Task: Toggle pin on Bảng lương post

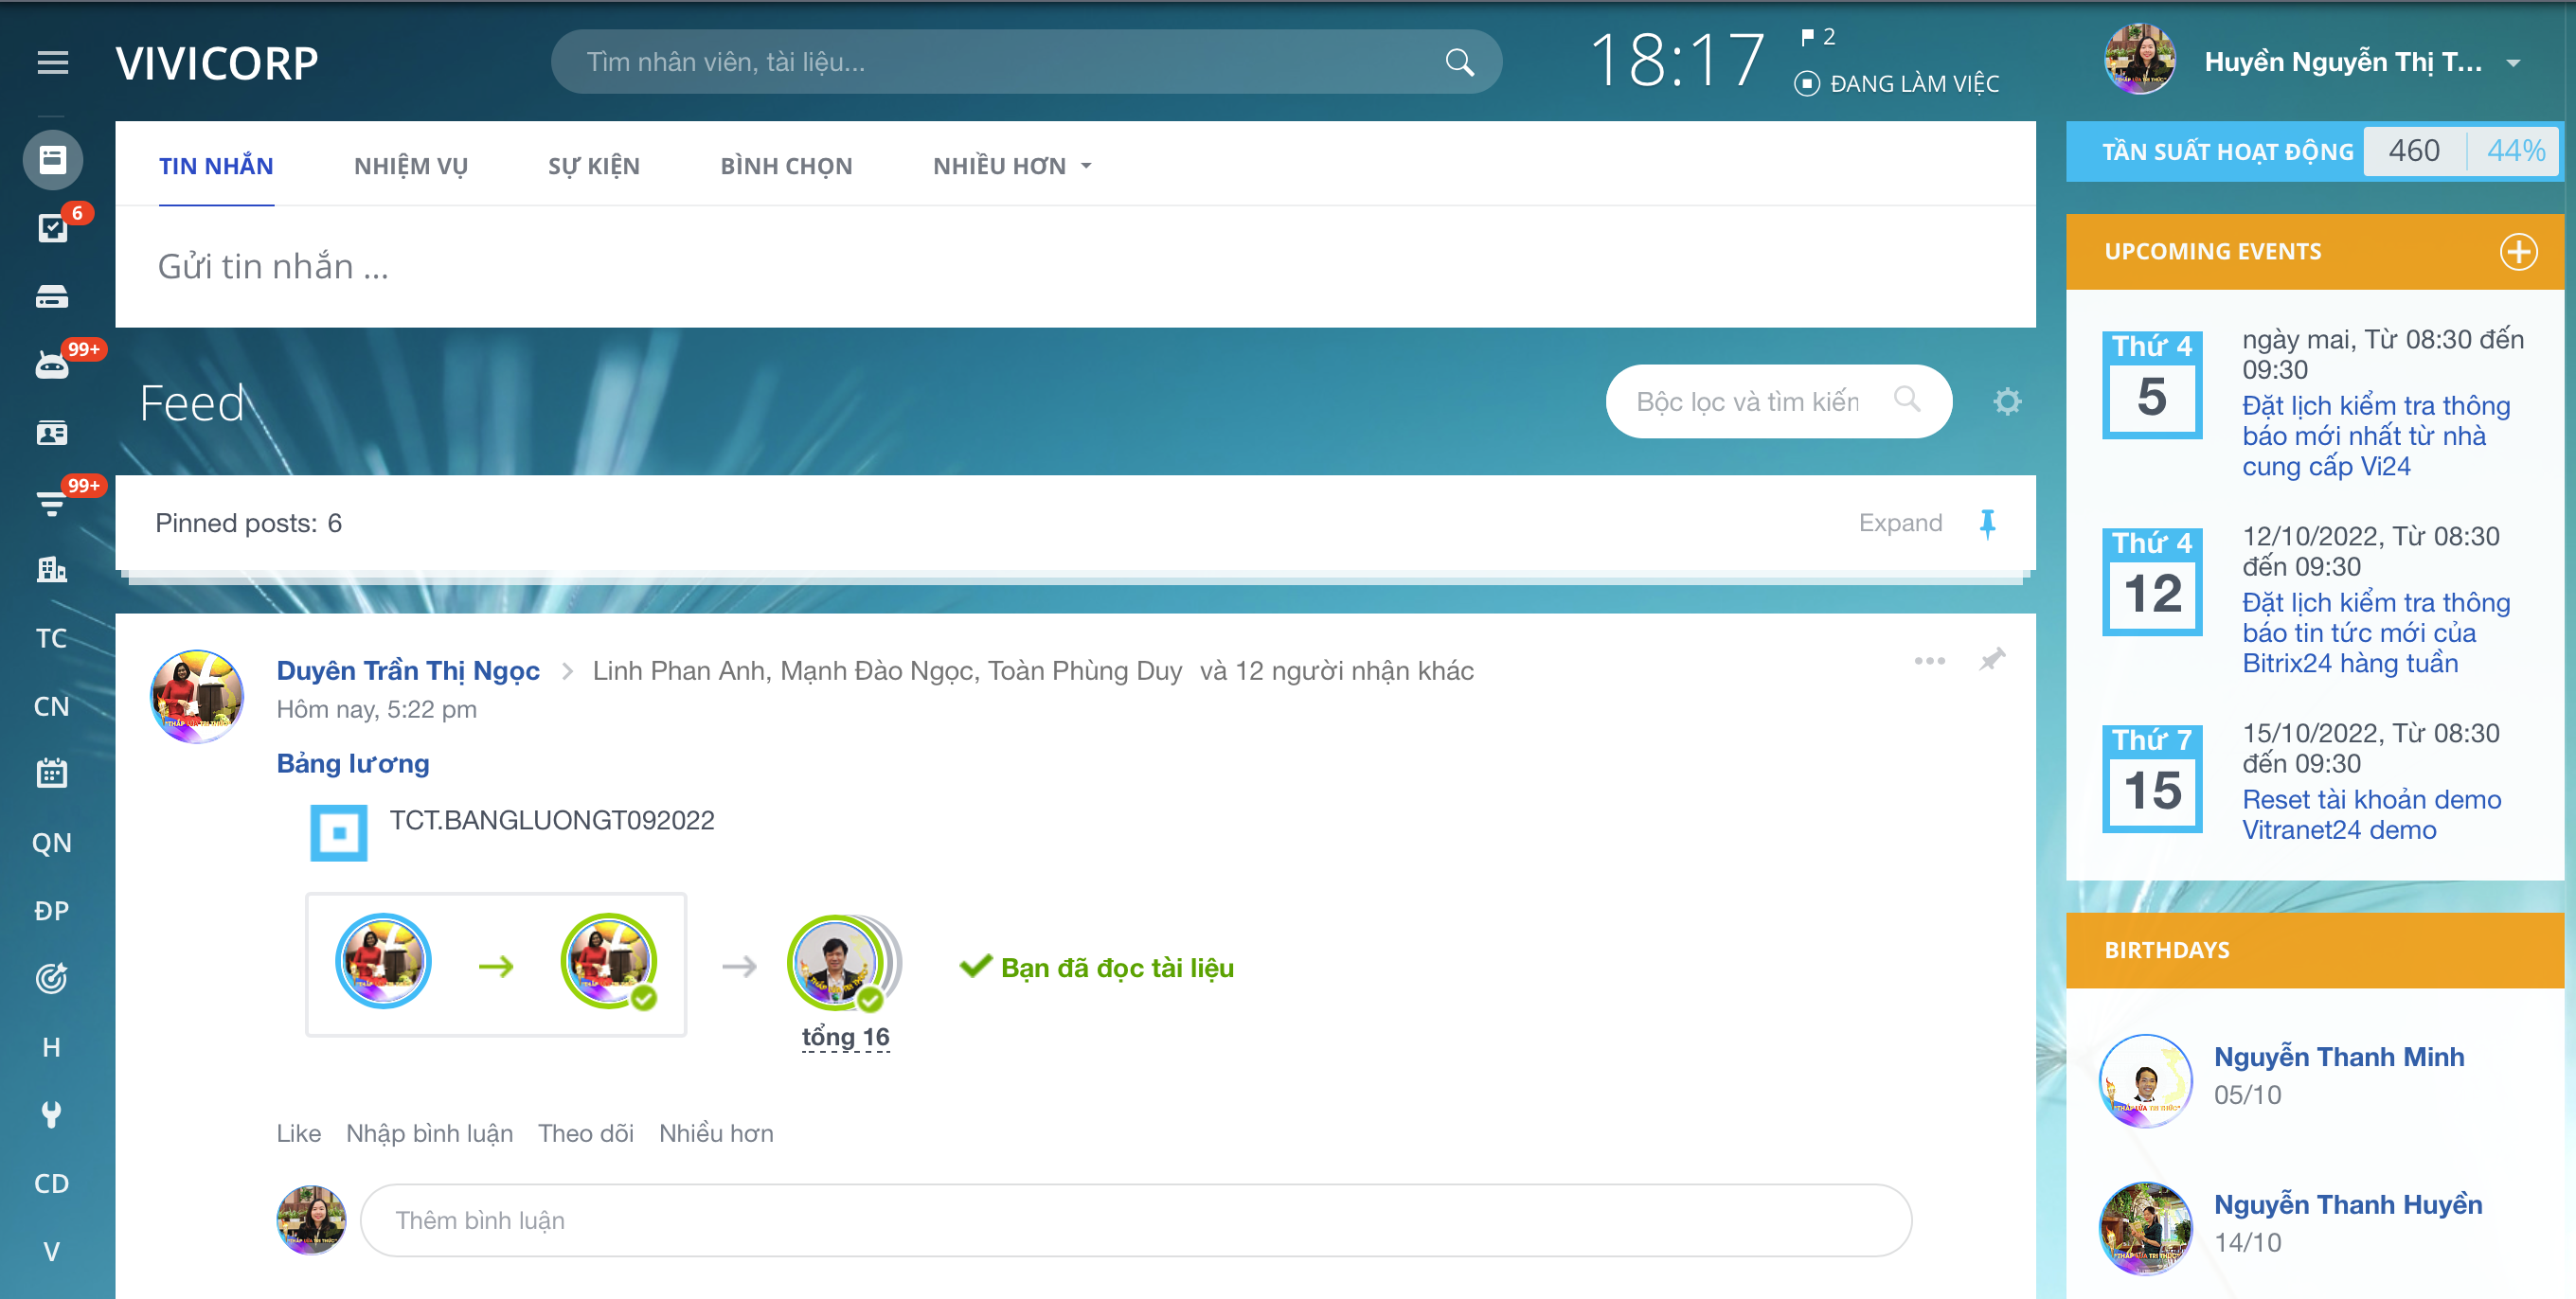Action: [1992, 660]
